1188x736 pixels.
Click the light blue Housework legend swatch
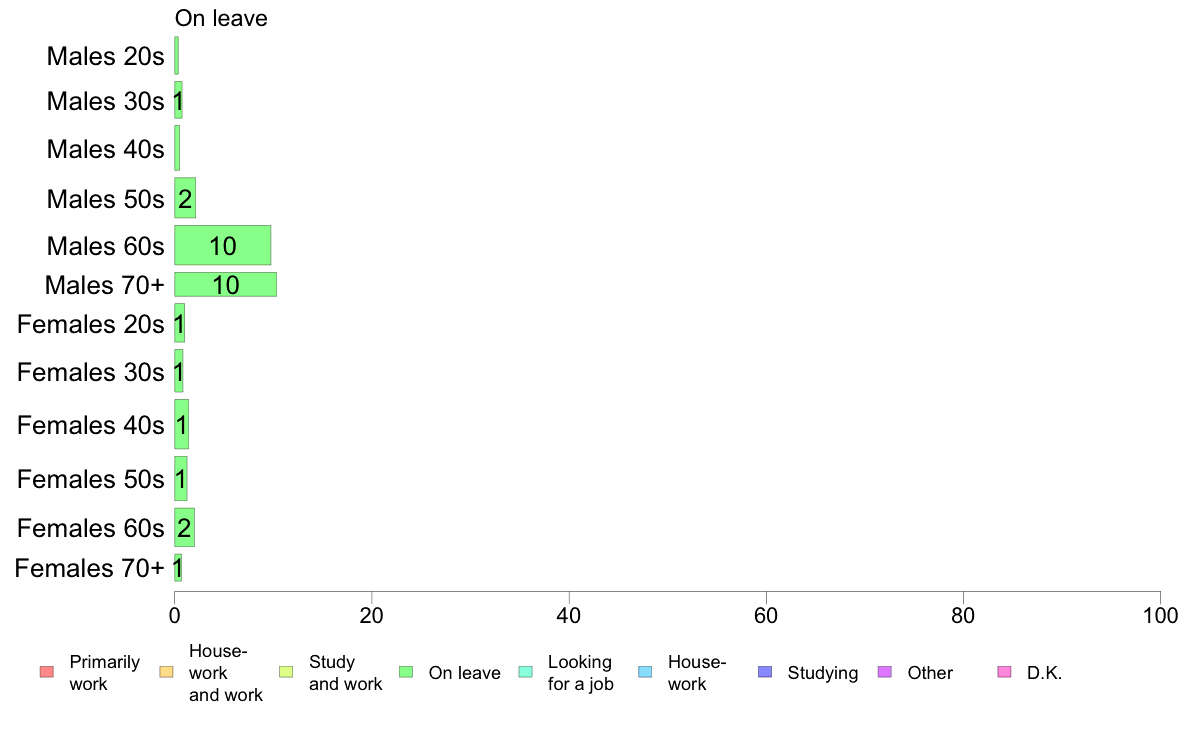coord(646,672)
